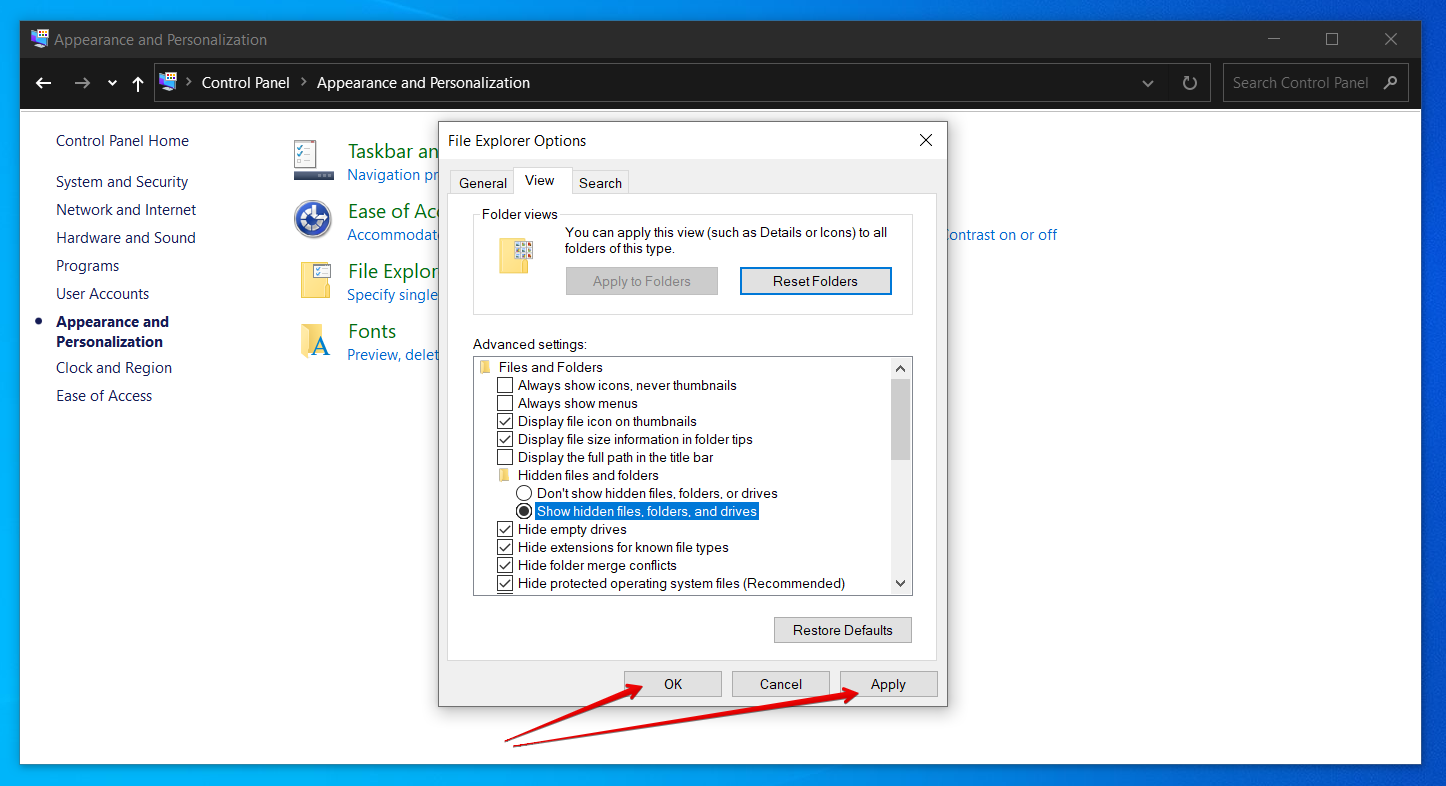Switch to the Search tab
This screenshot has height=786, width=1446.
pyautogui.click(x=600, y=182)
